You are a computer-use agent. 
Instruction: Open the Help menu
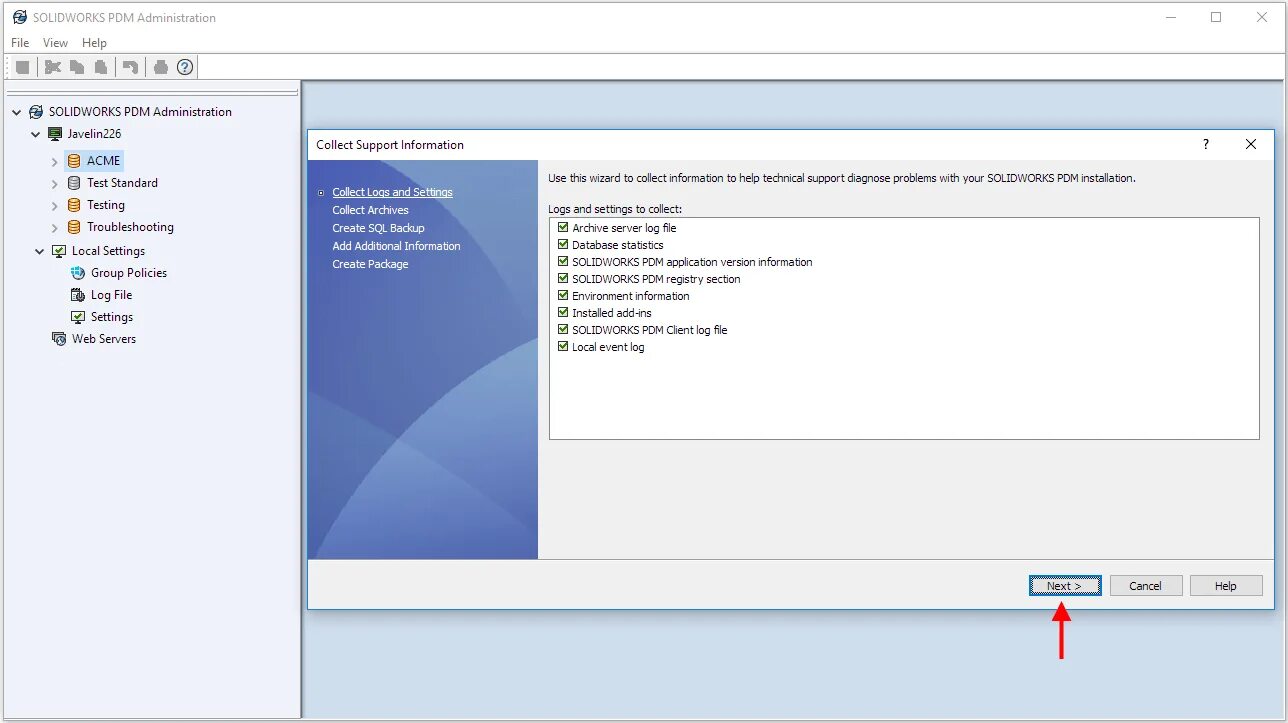(x=94, y=43)
